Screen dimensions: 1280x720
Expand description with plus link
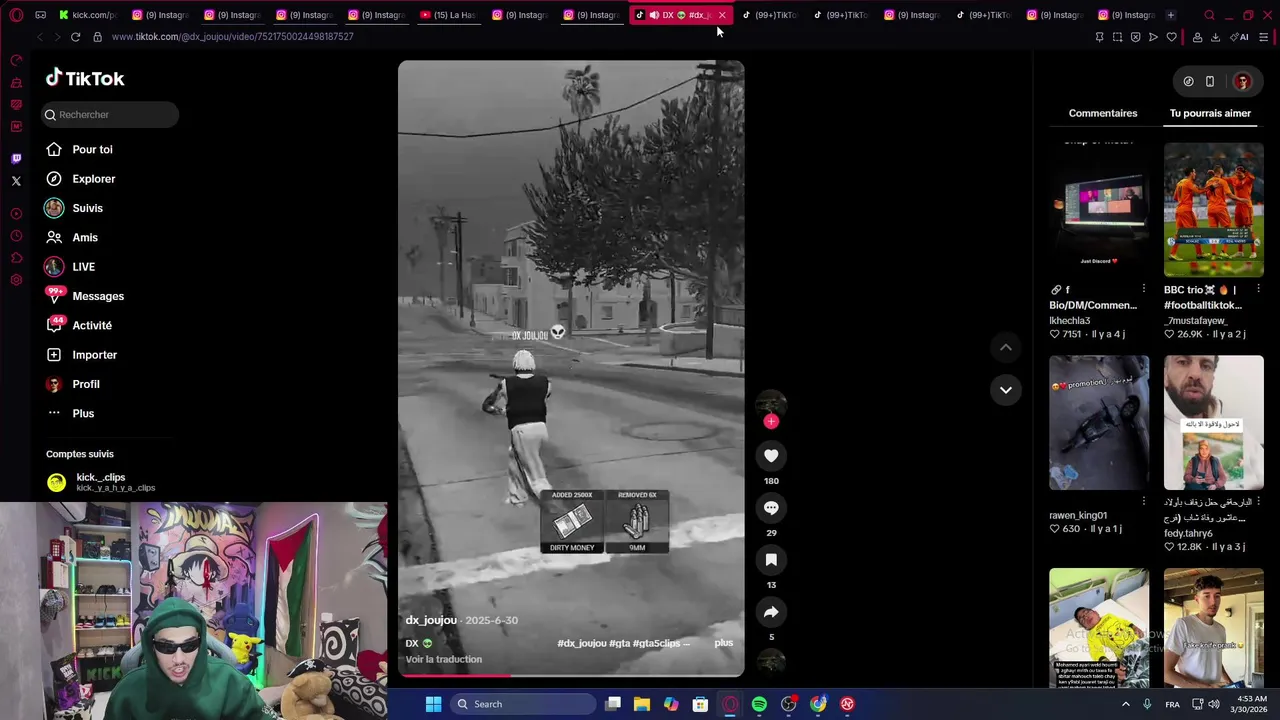[x=723, y=643]
